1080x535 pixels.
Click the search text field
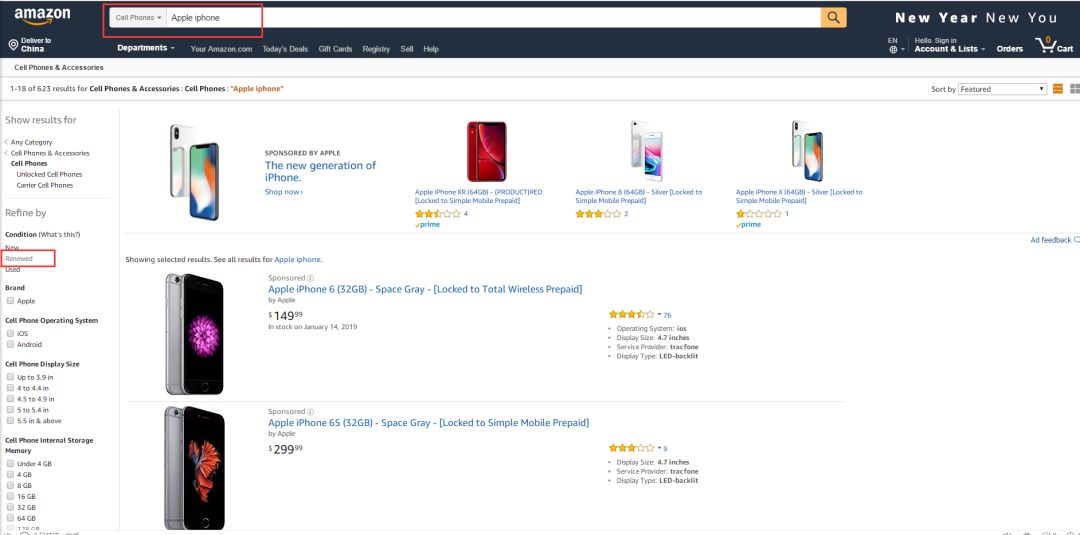point(492,18)
